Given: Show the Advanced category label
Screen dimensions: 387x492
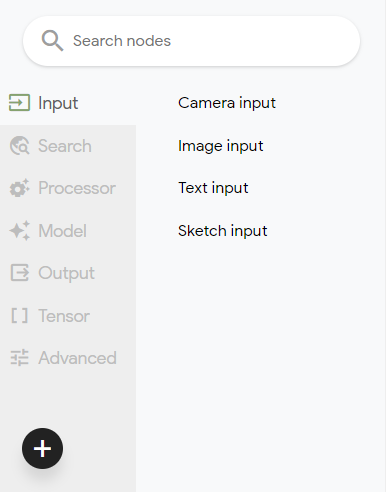Looking at the screenshot, I should 77,358.
